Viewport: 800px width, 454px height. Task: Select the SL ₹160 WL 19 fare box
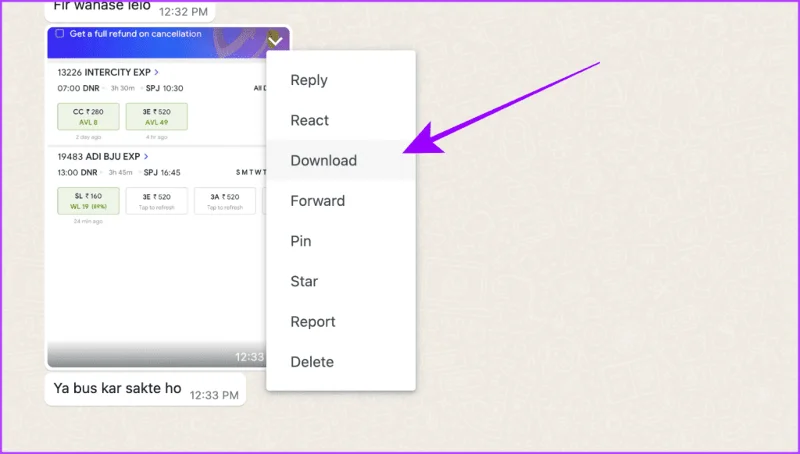coord(88,200)
